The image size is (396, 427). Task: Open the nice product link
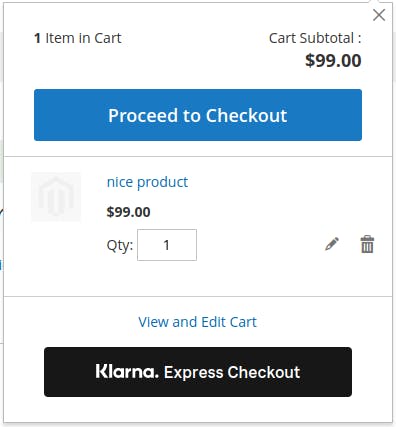[x=147, y=182]
